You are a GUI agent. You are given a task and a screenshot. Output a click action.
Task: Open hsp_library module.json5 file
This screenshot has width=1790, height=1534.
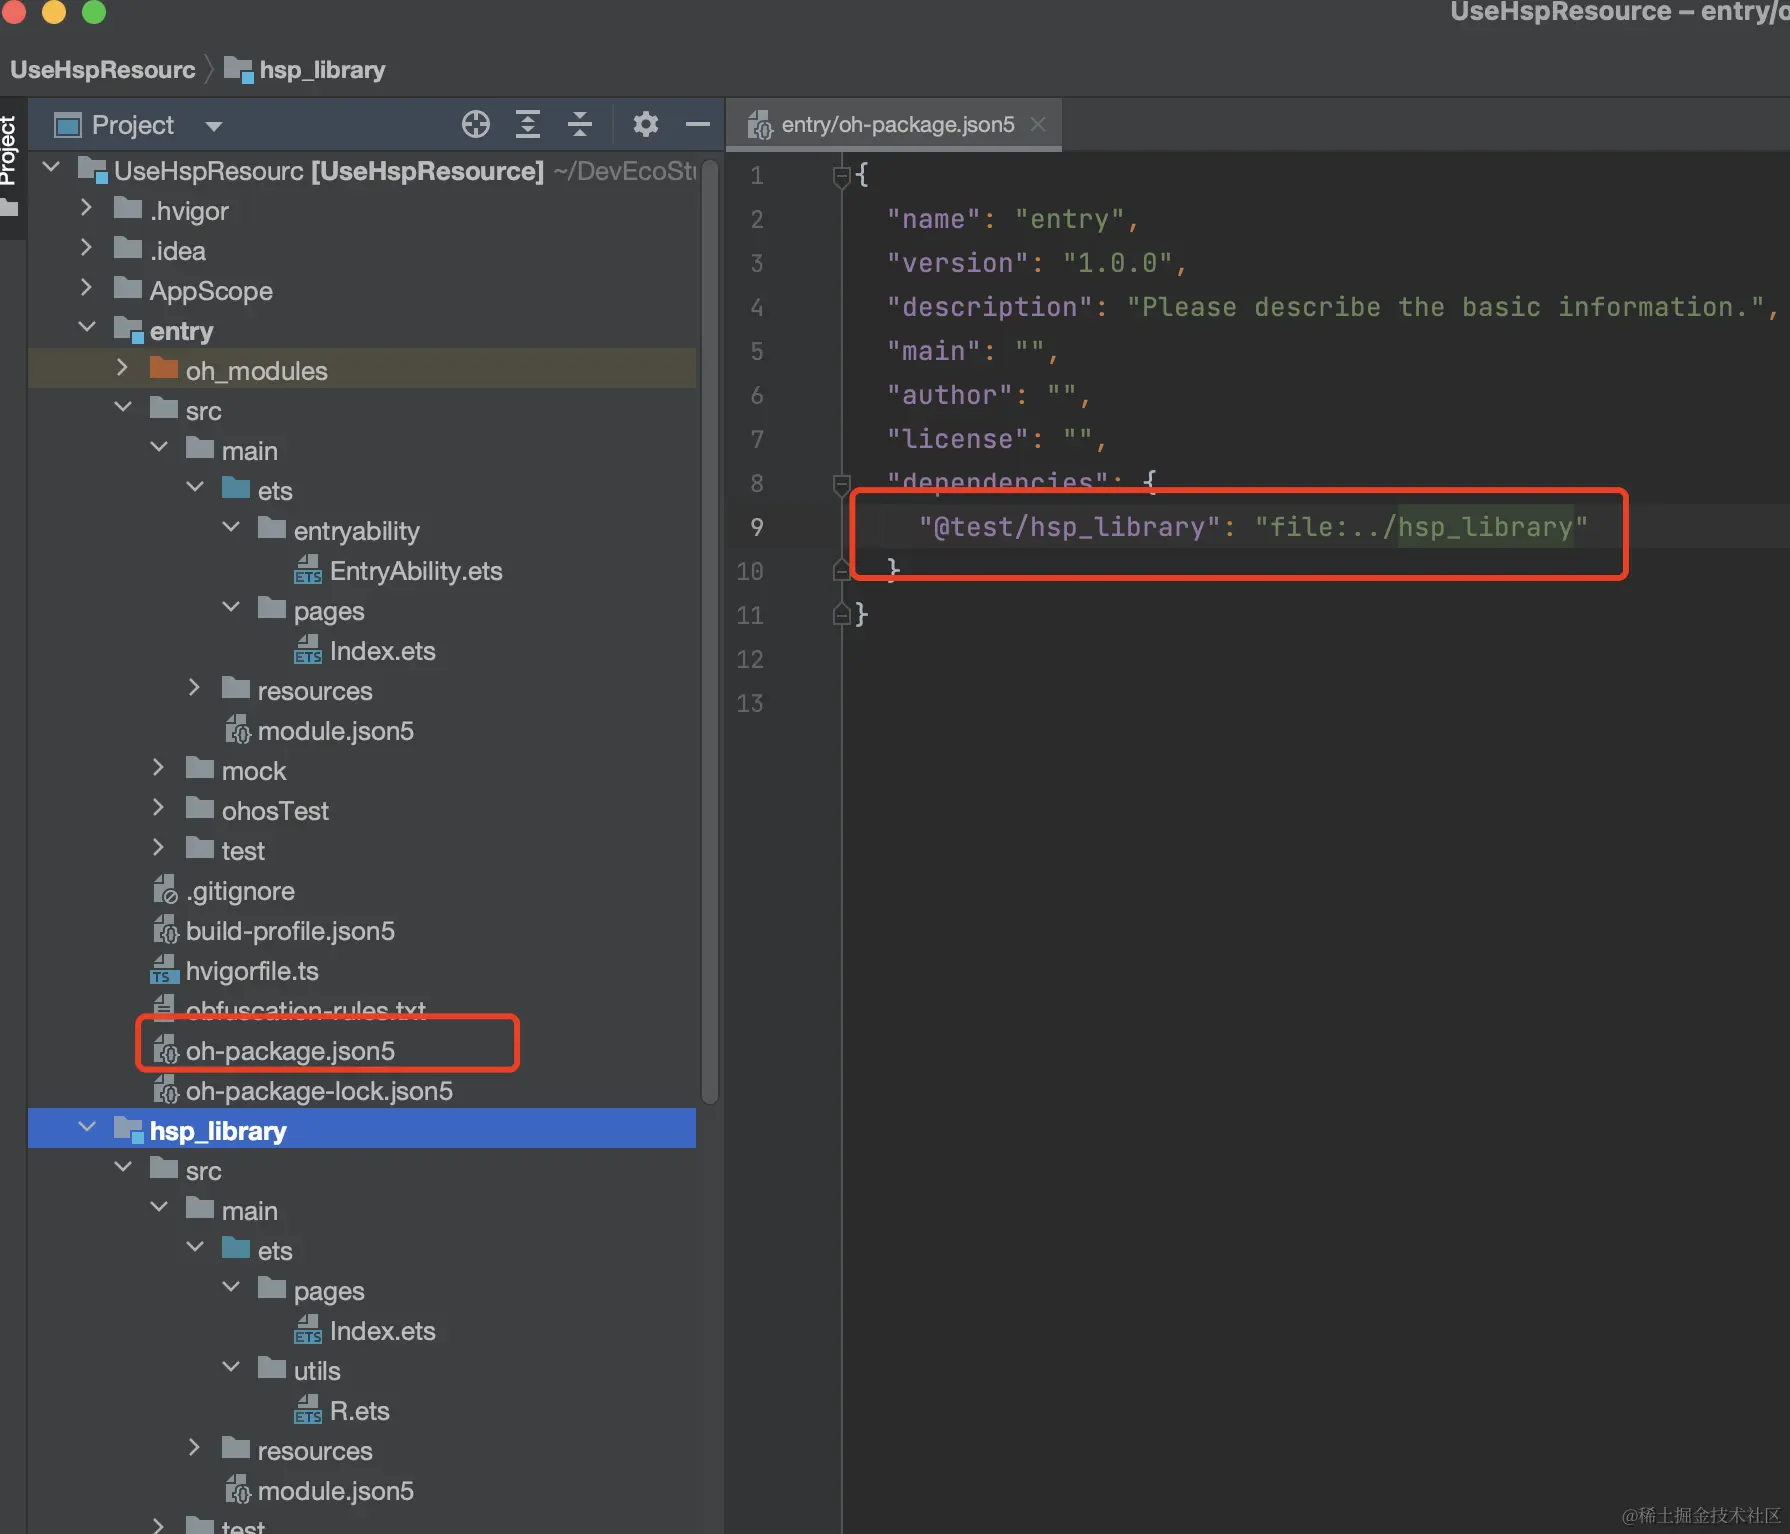335,1491
